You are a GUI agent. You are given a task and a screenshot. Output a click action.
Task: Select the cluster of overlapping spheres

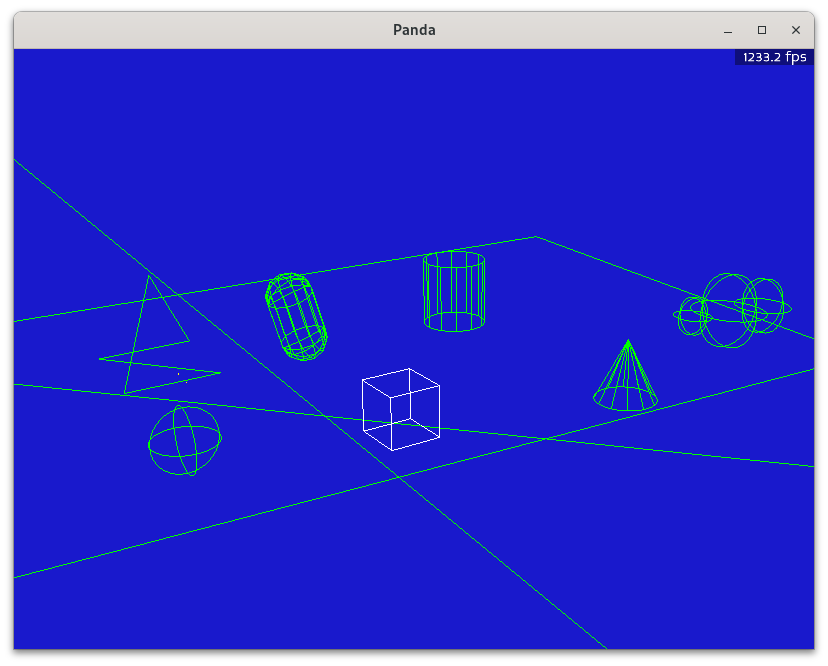click(732, 311)
